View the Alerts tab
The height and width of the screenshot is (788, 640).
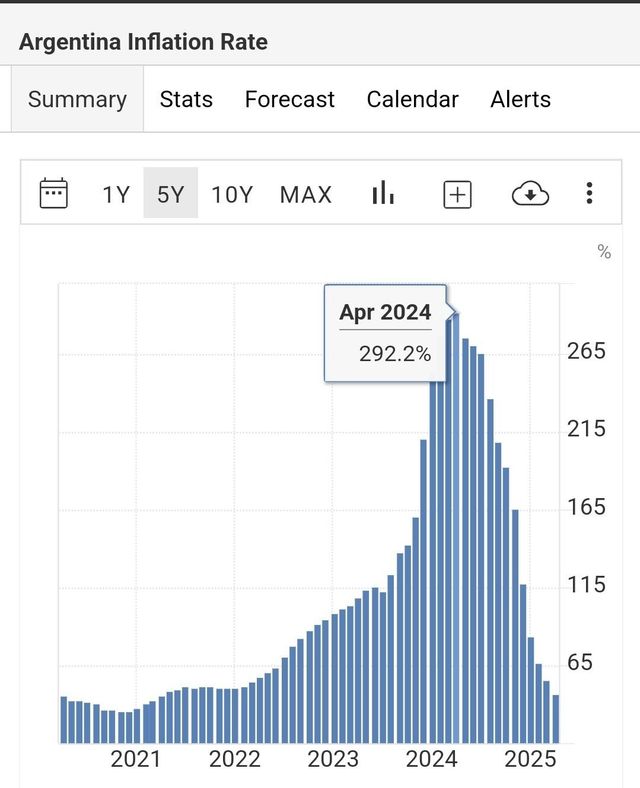coord(520,100)
